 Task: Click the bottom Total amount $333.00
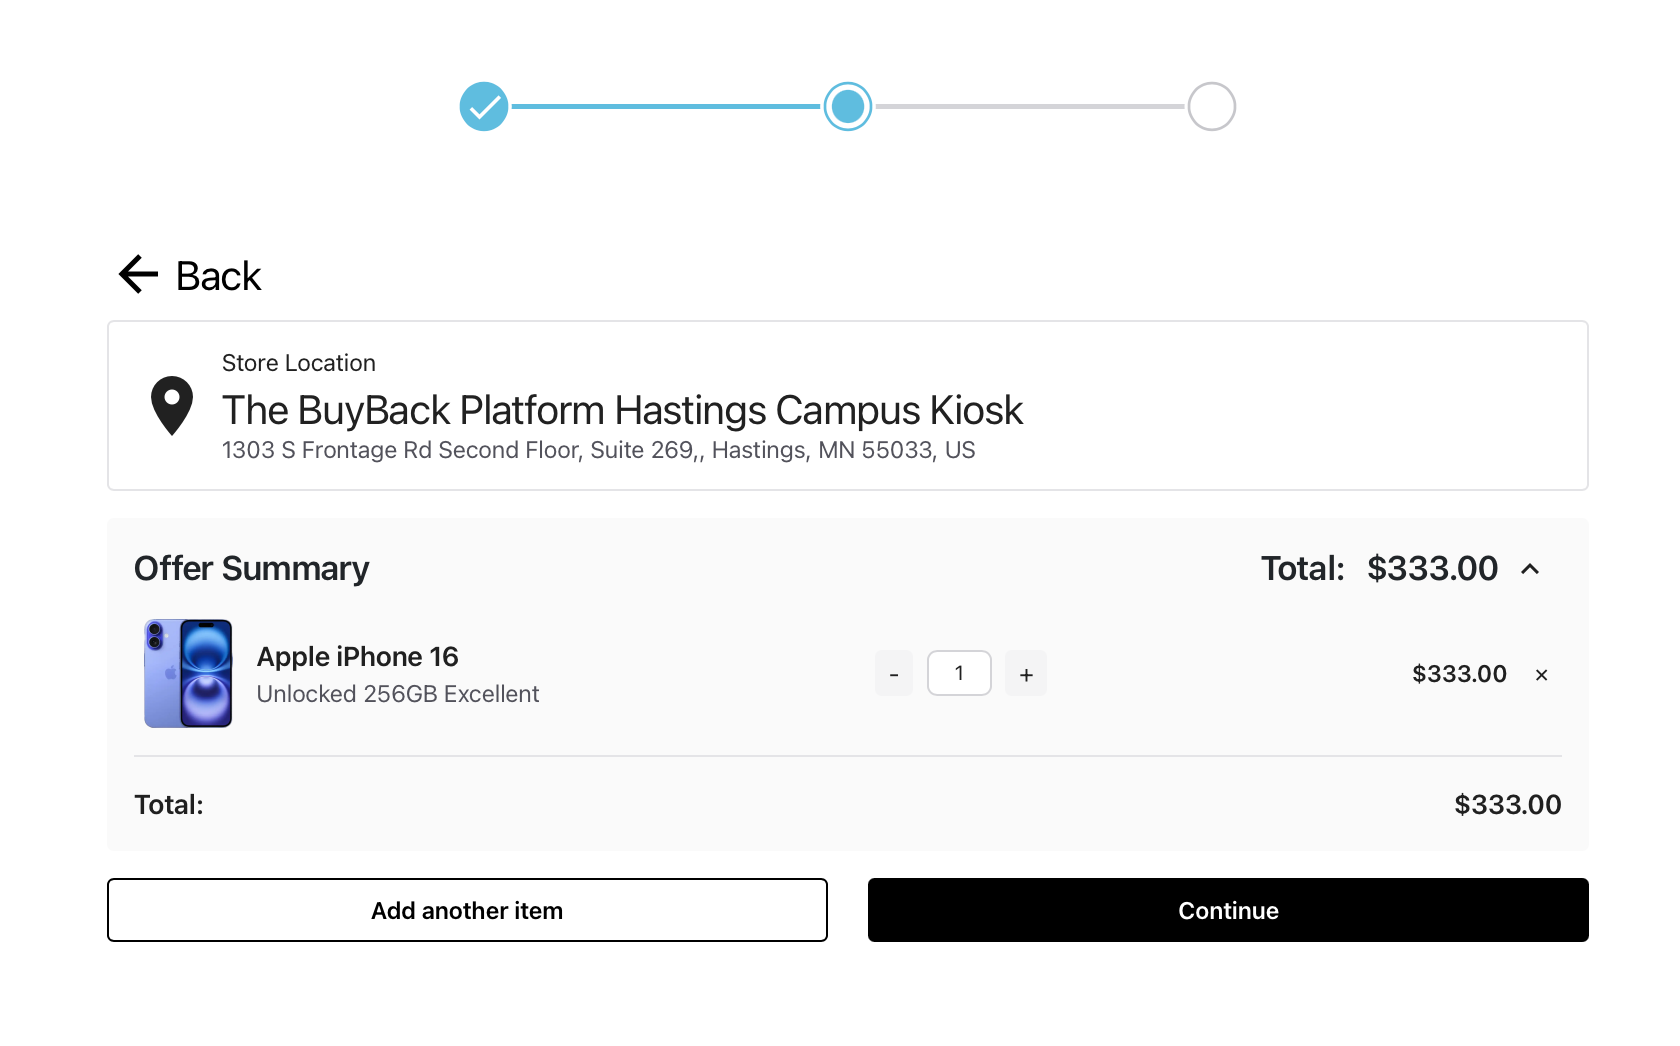click(x=1508, y=805)
